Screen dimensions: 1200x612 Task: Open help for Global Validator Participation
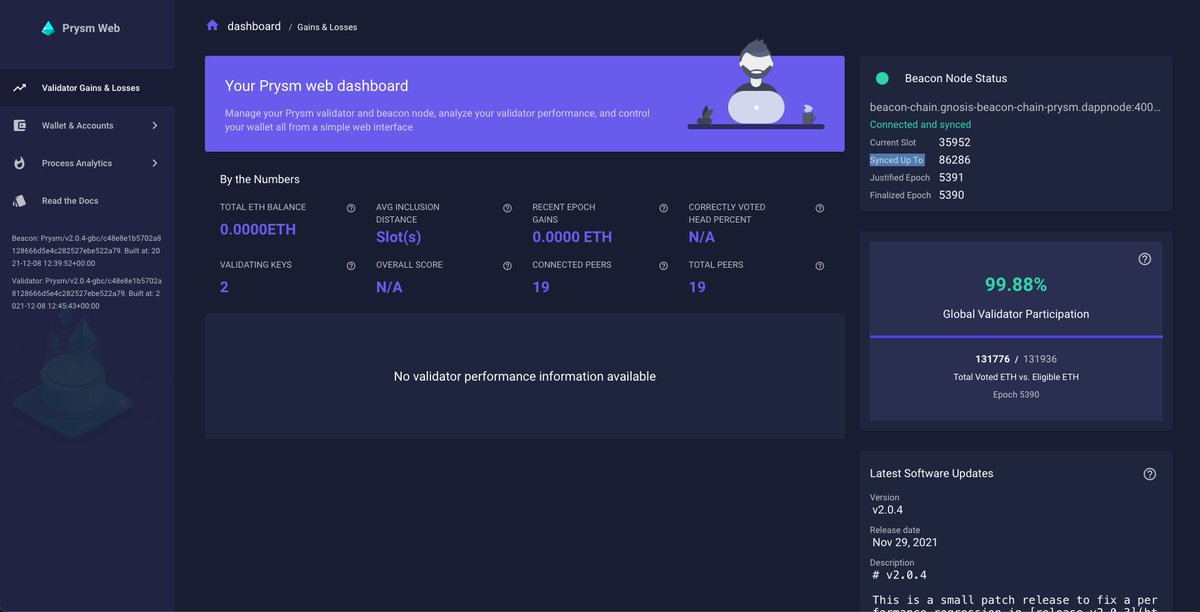click(x=1145, y=259)
